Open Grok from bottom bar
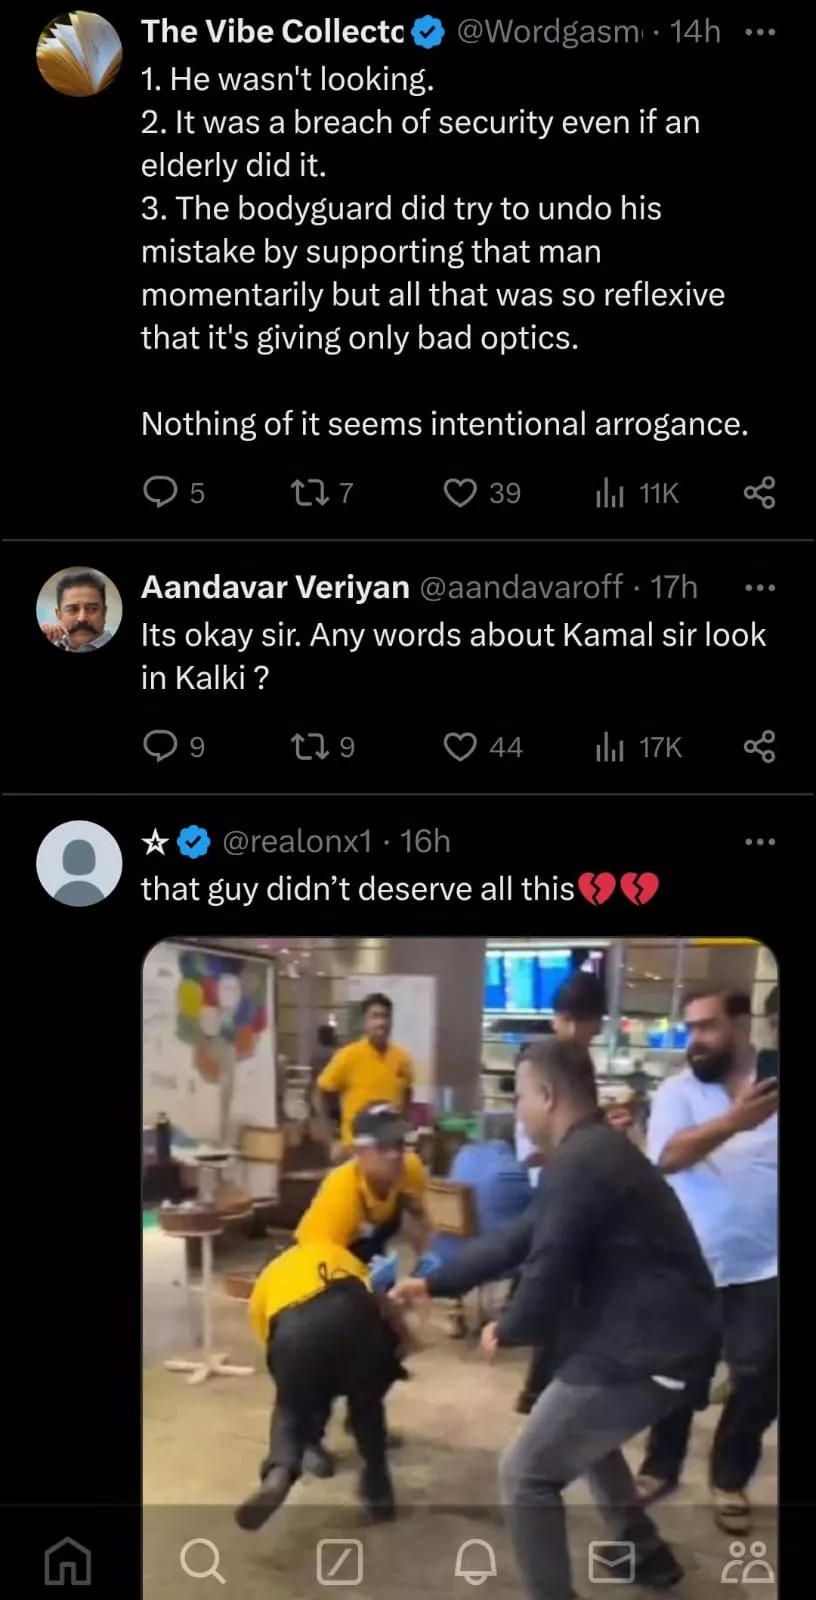 (x=339, y=1560)
